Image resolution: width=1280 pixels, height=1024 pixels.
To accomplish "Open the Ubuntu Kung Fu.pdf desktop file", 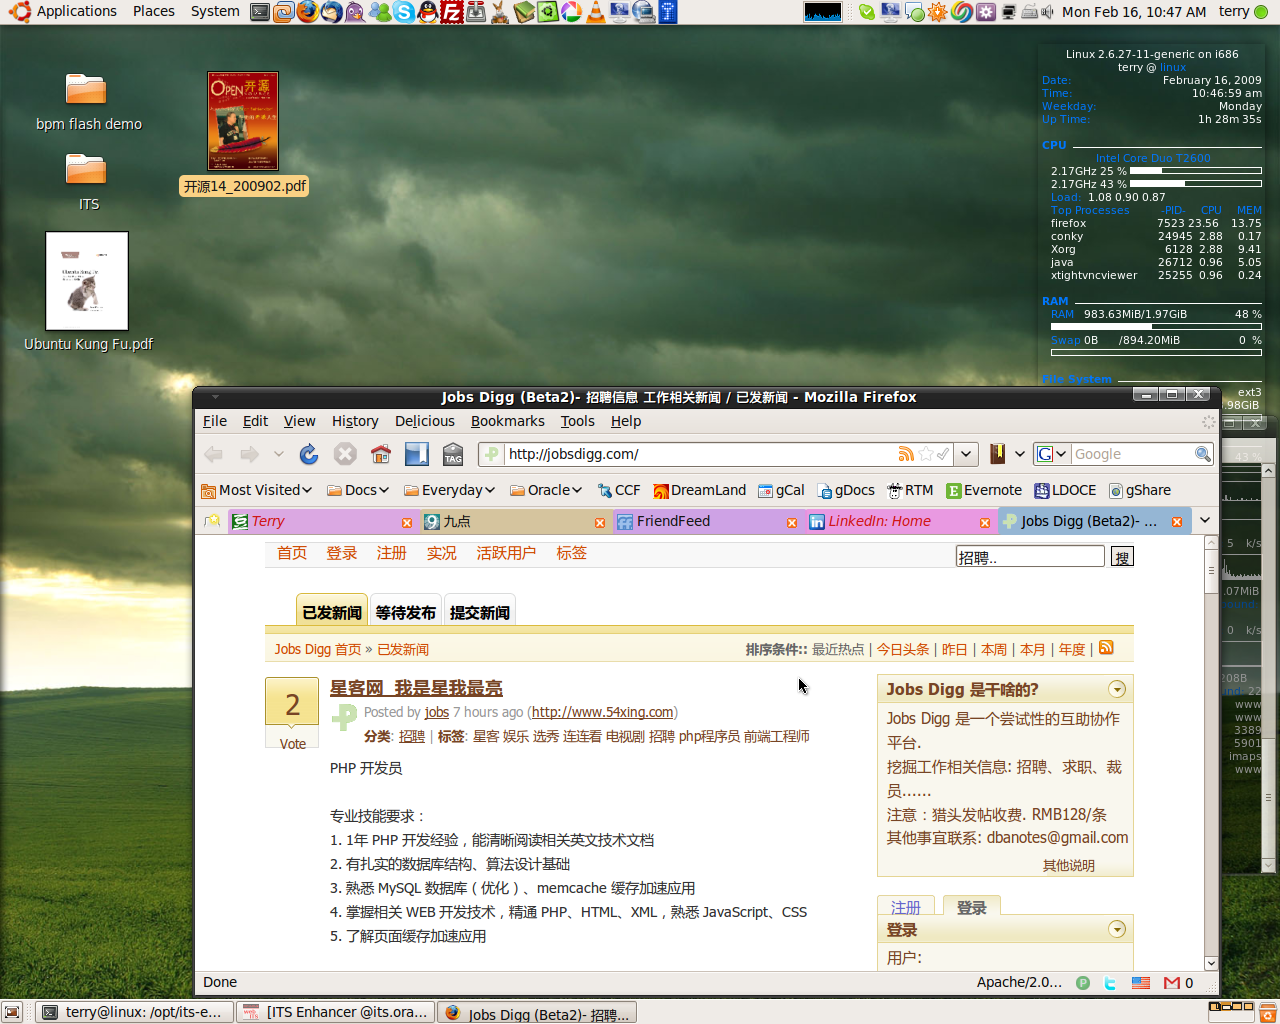I will [x=87, y=292].
